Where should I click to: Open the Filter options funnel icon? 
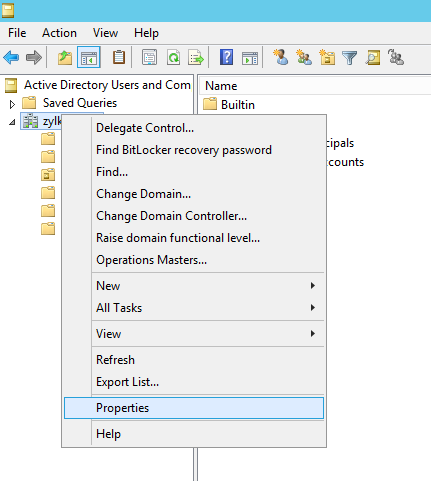pyautogui.click(x=350, y=58)
